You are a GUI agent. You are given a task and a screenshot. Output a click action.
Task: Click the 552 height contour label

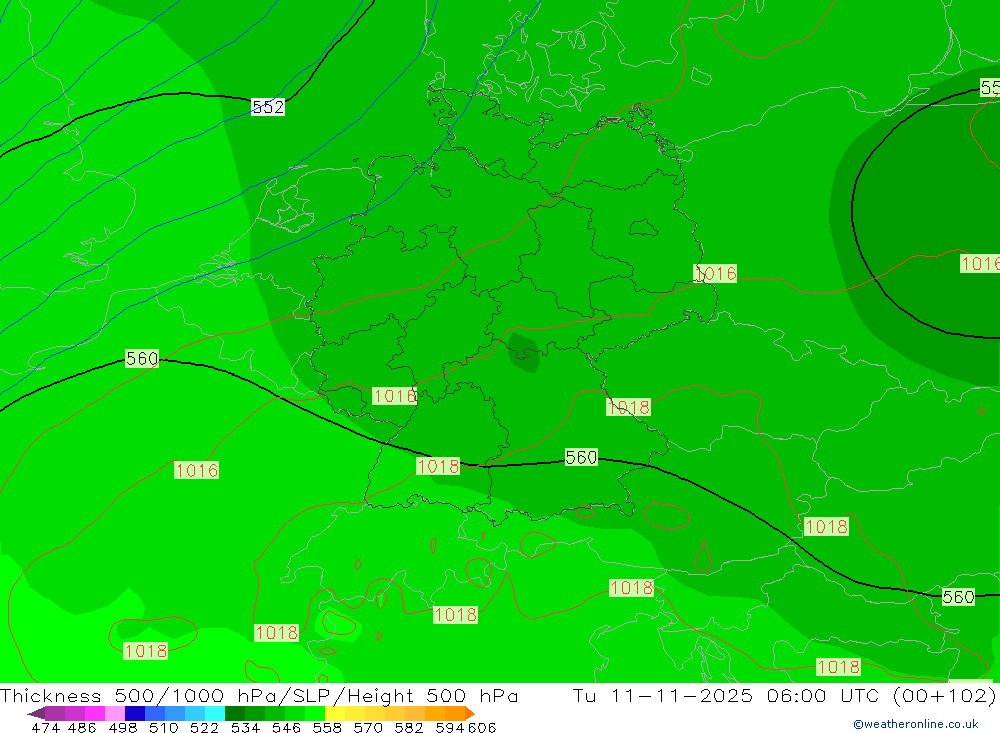[x=268, y=107]
